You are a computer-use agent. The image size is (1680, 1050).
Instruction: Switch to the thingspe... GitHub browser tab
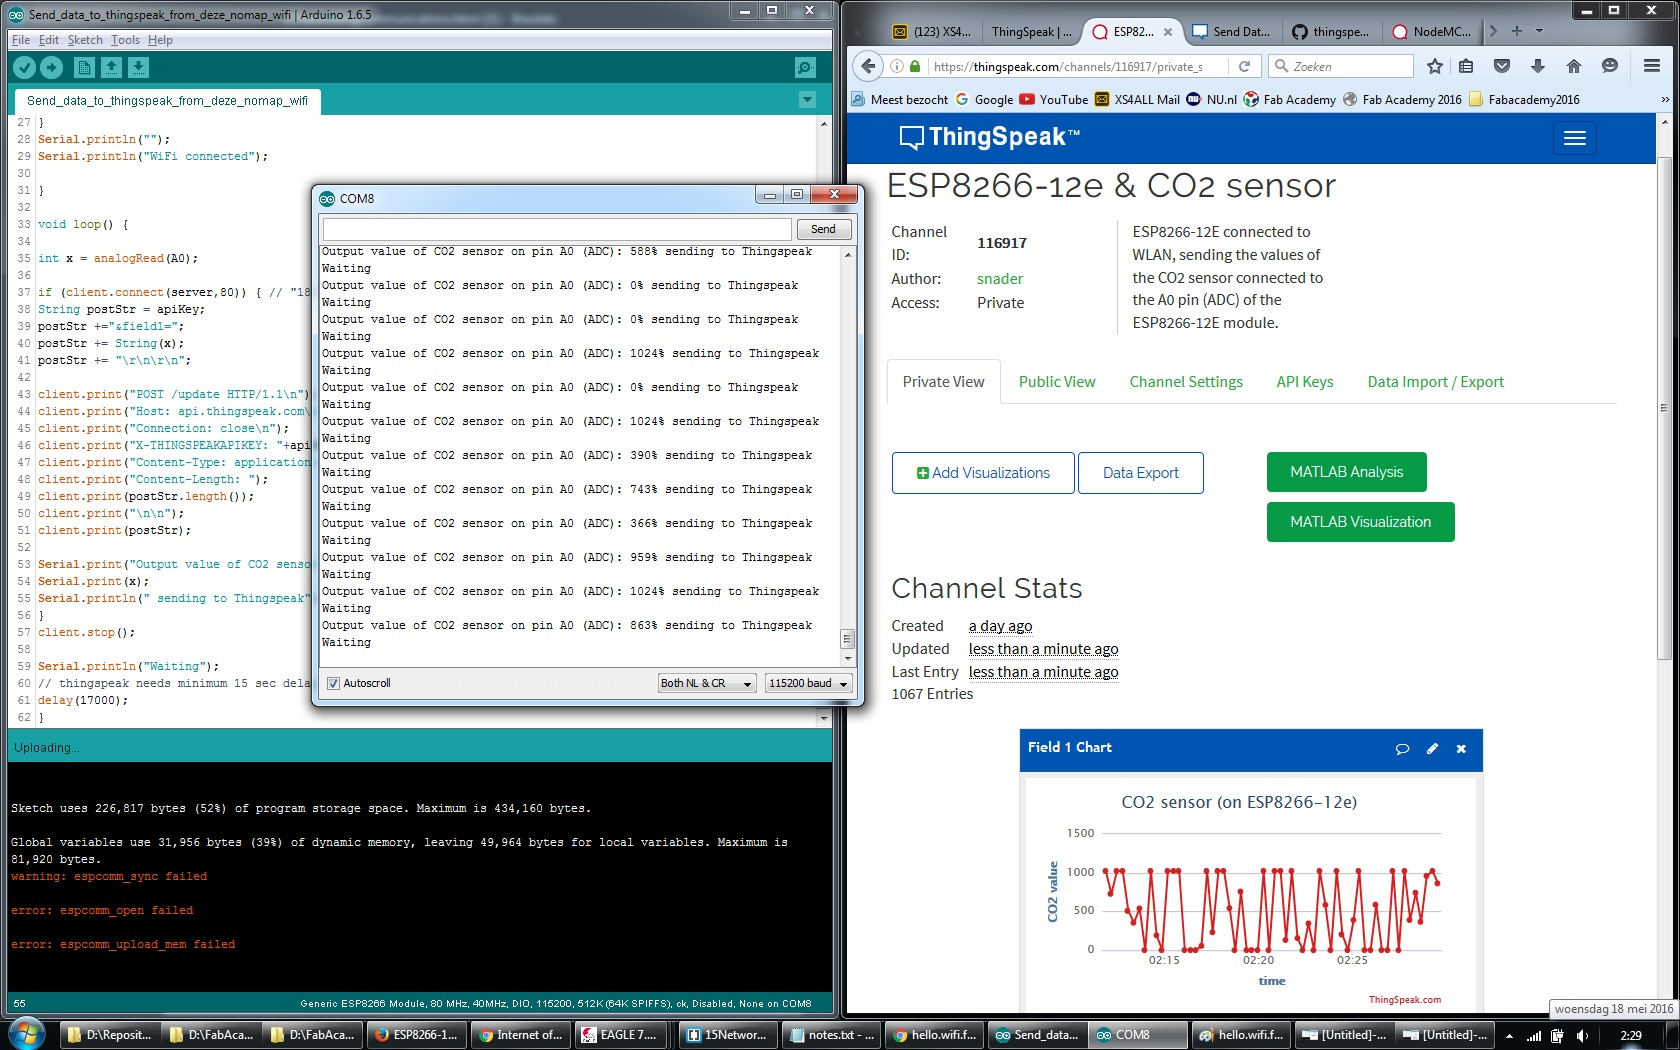coord(1331,31)
